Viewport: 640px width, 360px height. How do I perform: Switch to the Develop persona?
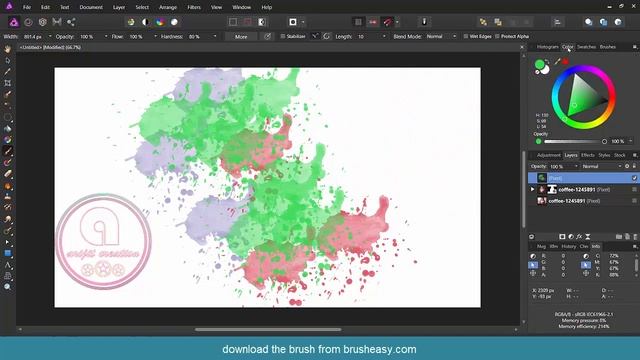tap(42, 22)
